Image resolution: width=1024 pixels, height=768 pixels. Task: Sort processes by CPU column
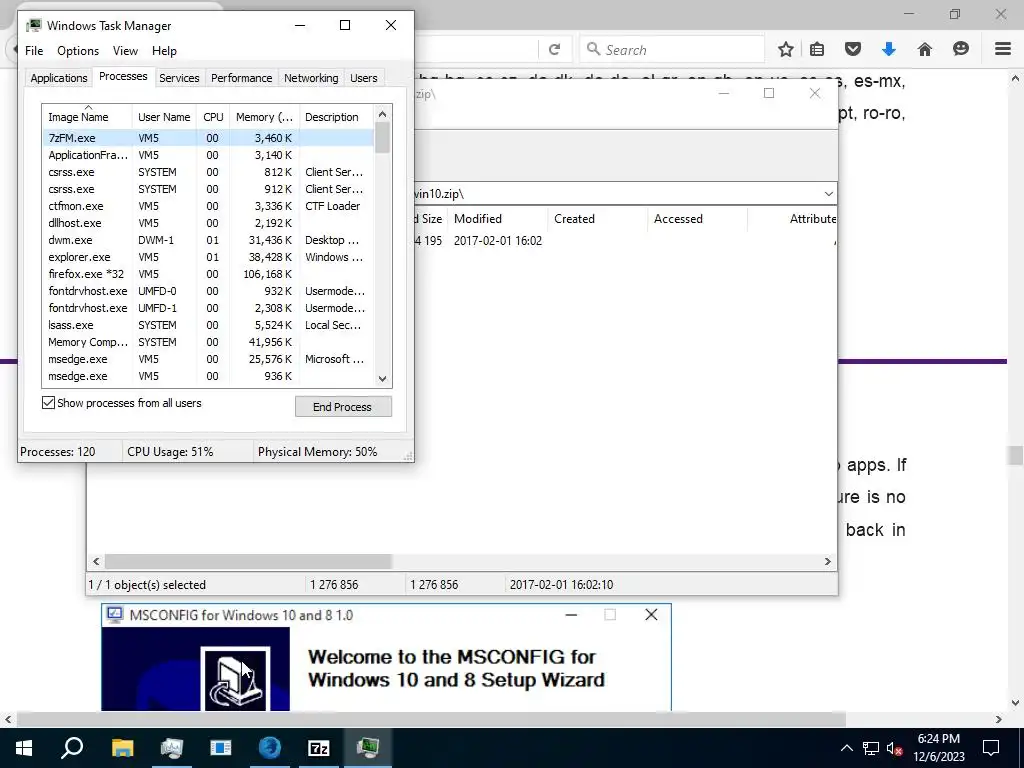(213, 117)
